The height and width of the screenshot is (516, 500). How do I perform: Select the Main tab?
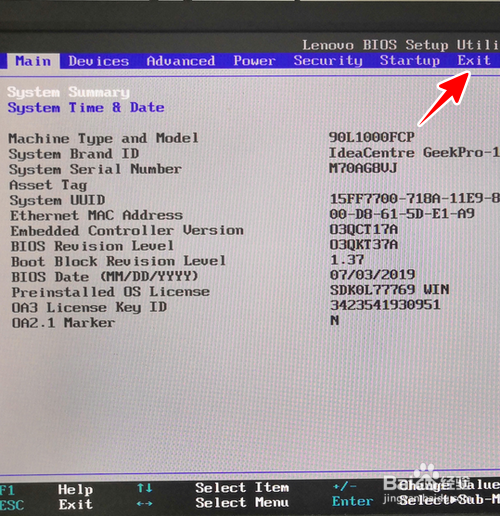pyautogui.click(x=33, y=61)
